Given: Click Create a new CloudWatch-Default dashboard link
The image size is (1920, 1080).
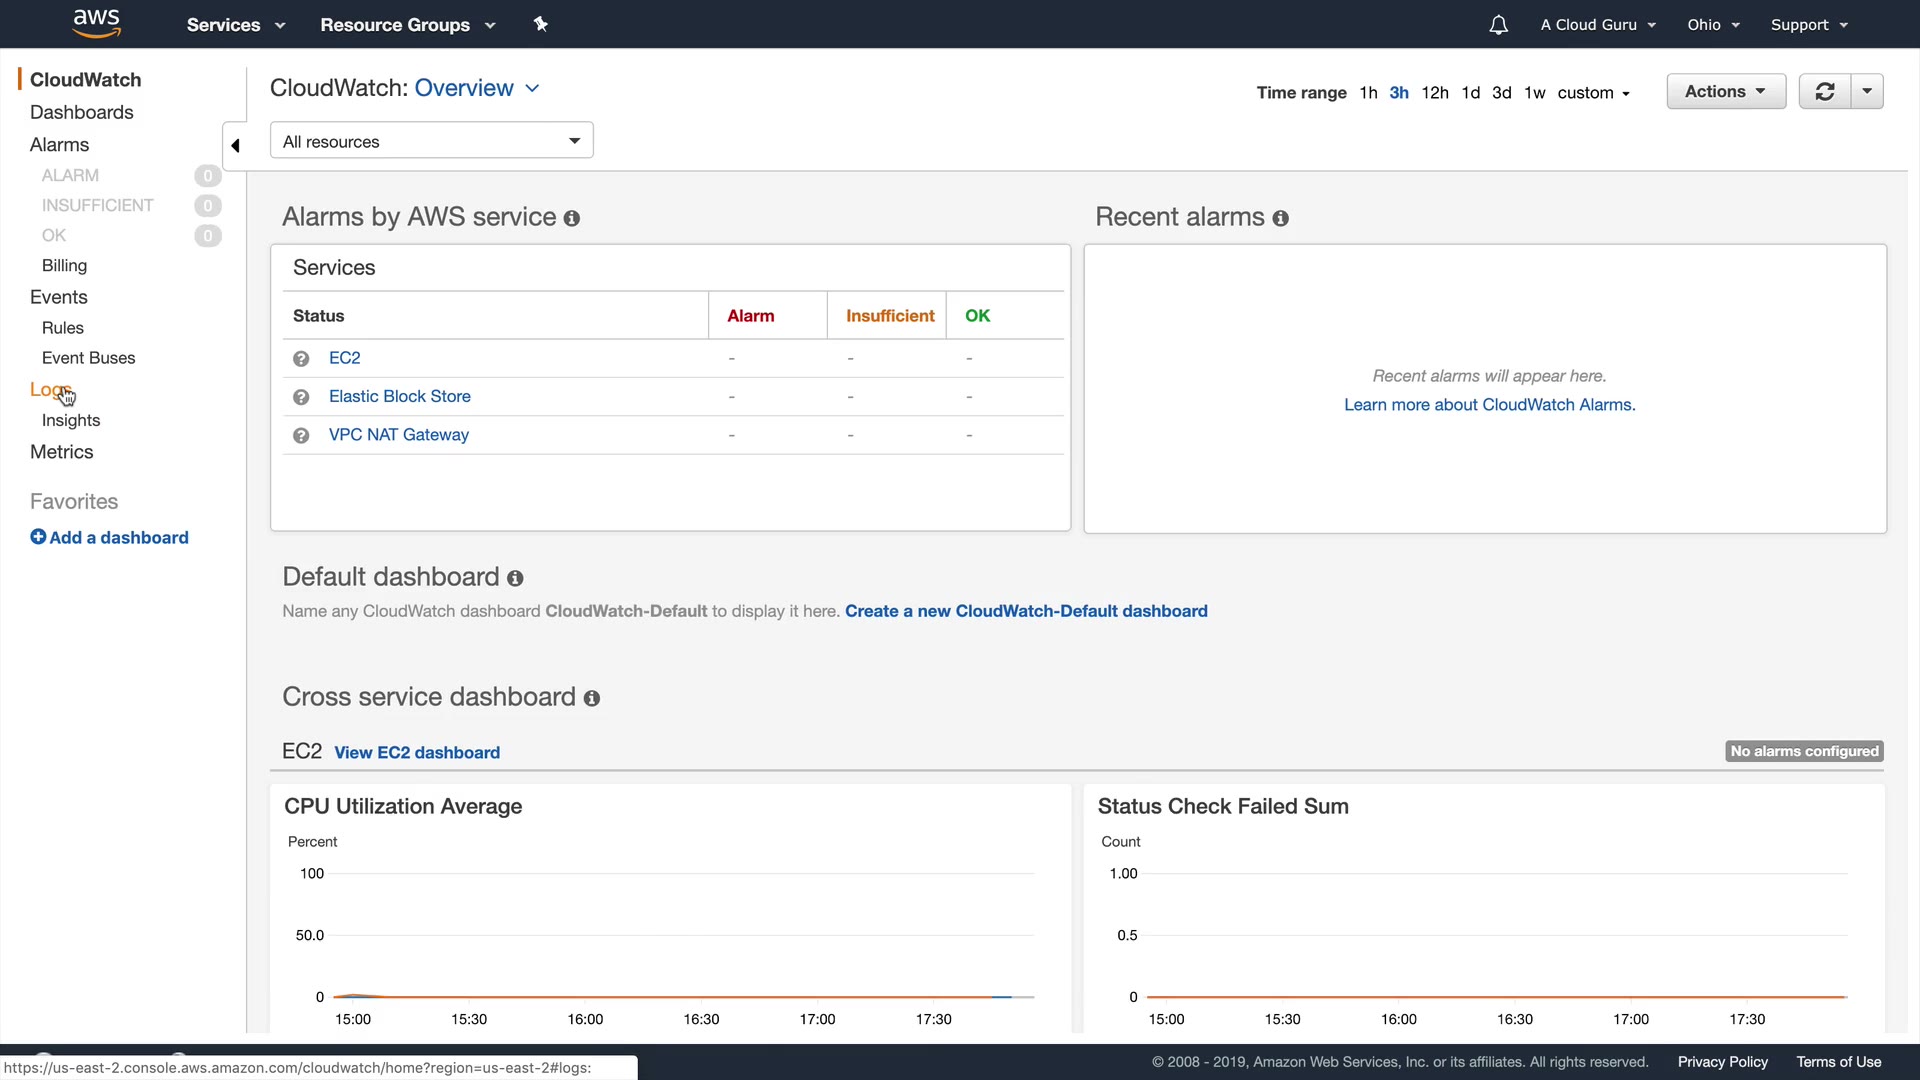Looking at the screenshot, I should (x=1025, y=611).
